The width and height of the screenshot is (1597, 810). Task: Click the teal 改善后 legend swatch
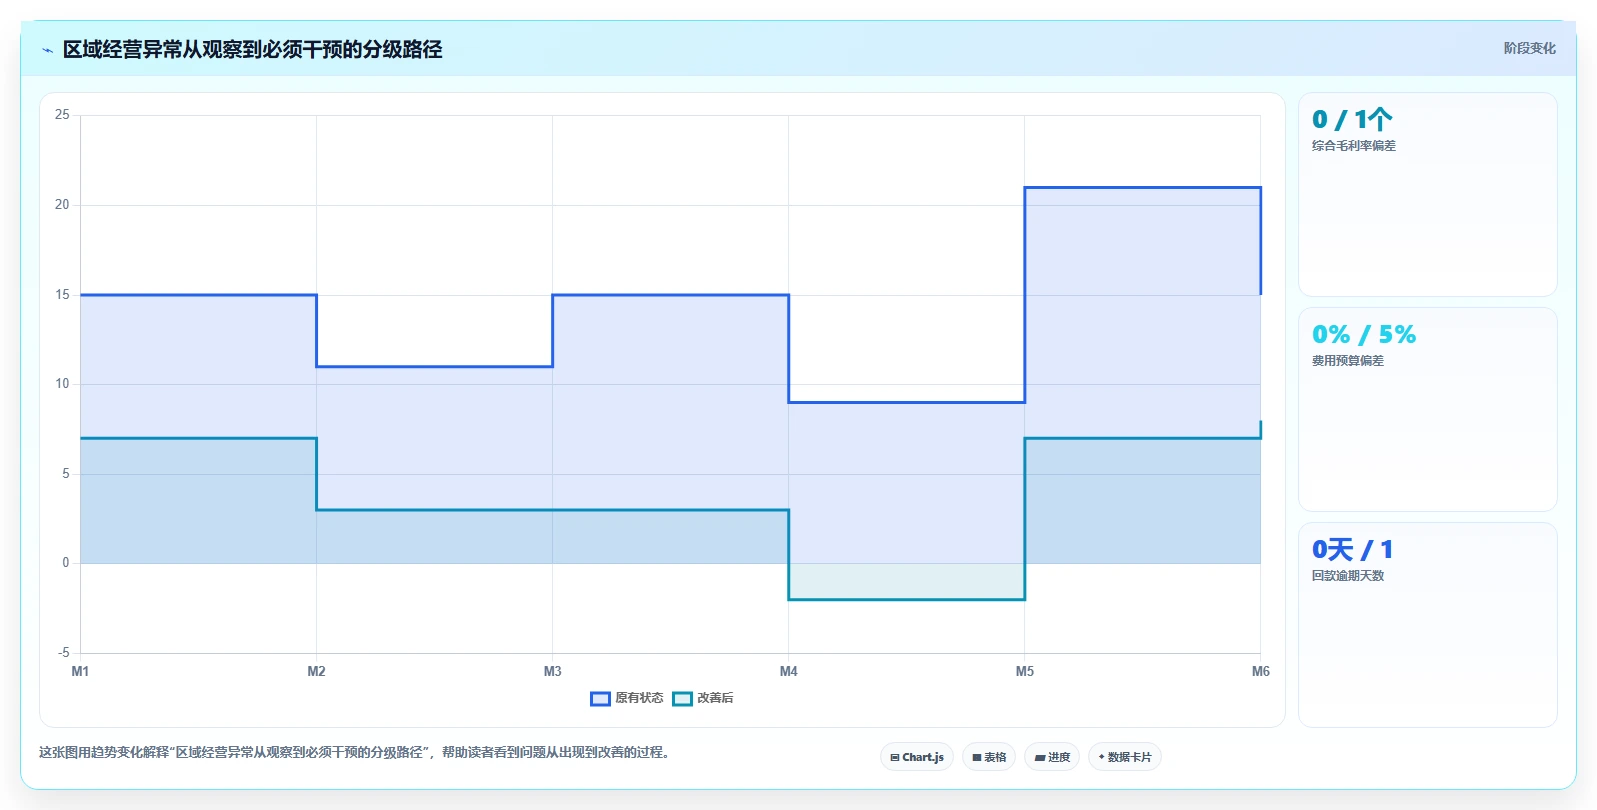pos(682,699)
